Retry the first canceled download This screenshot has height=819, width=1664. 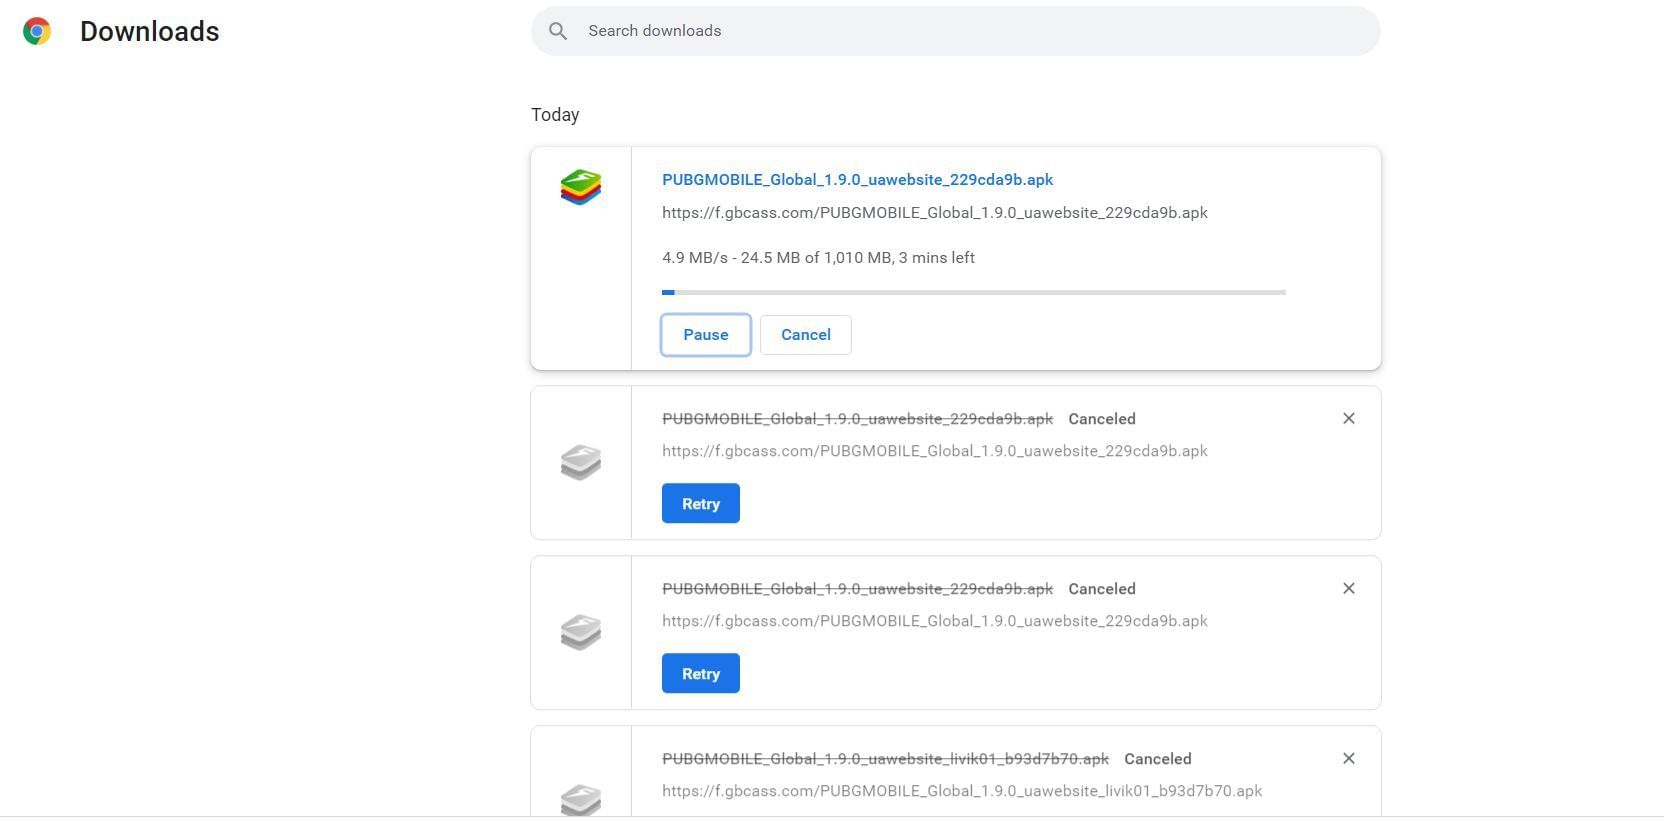(x=700, y=504)
